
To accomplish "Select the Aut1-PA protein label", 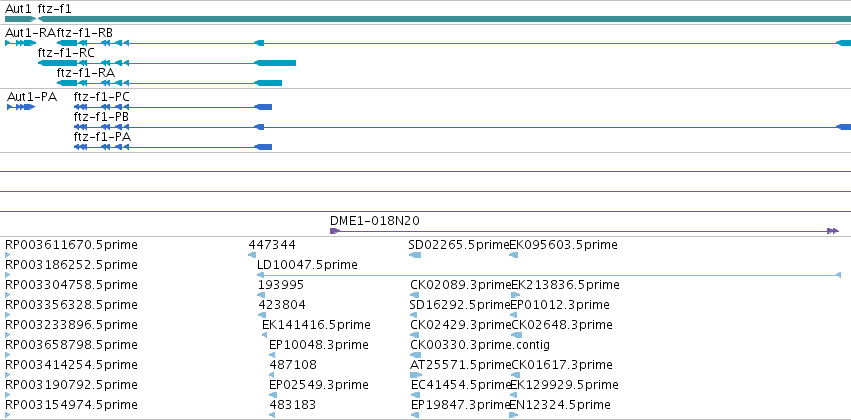I will click(32, 97).
